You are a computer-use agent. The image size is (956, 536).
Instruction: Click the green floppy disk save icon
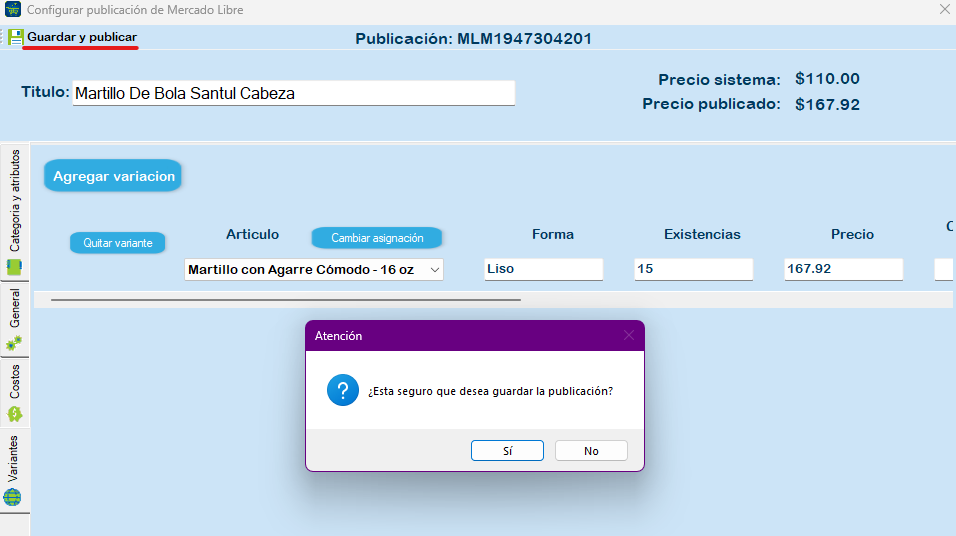point(15,37)
